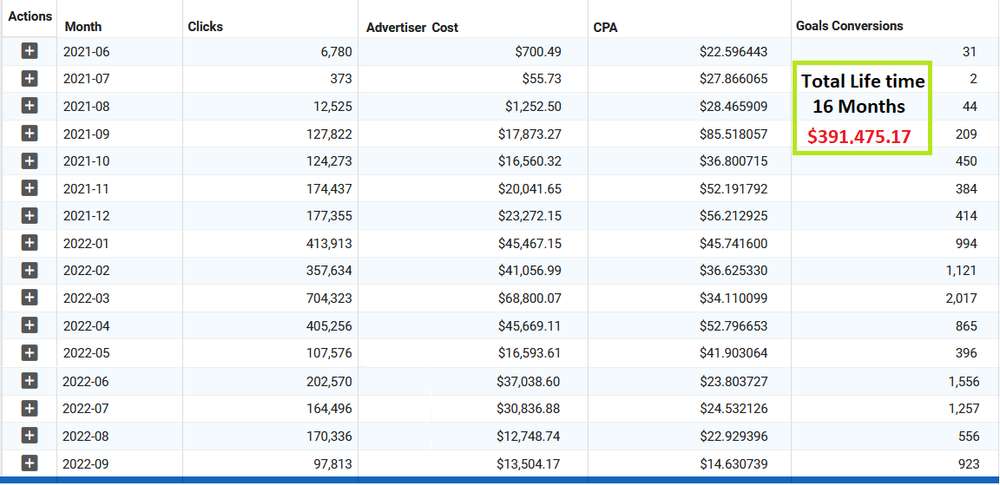Click the Actions column header
This screenshot has height=485, width=1000.
pyautogui.click(x=29, y=17)
